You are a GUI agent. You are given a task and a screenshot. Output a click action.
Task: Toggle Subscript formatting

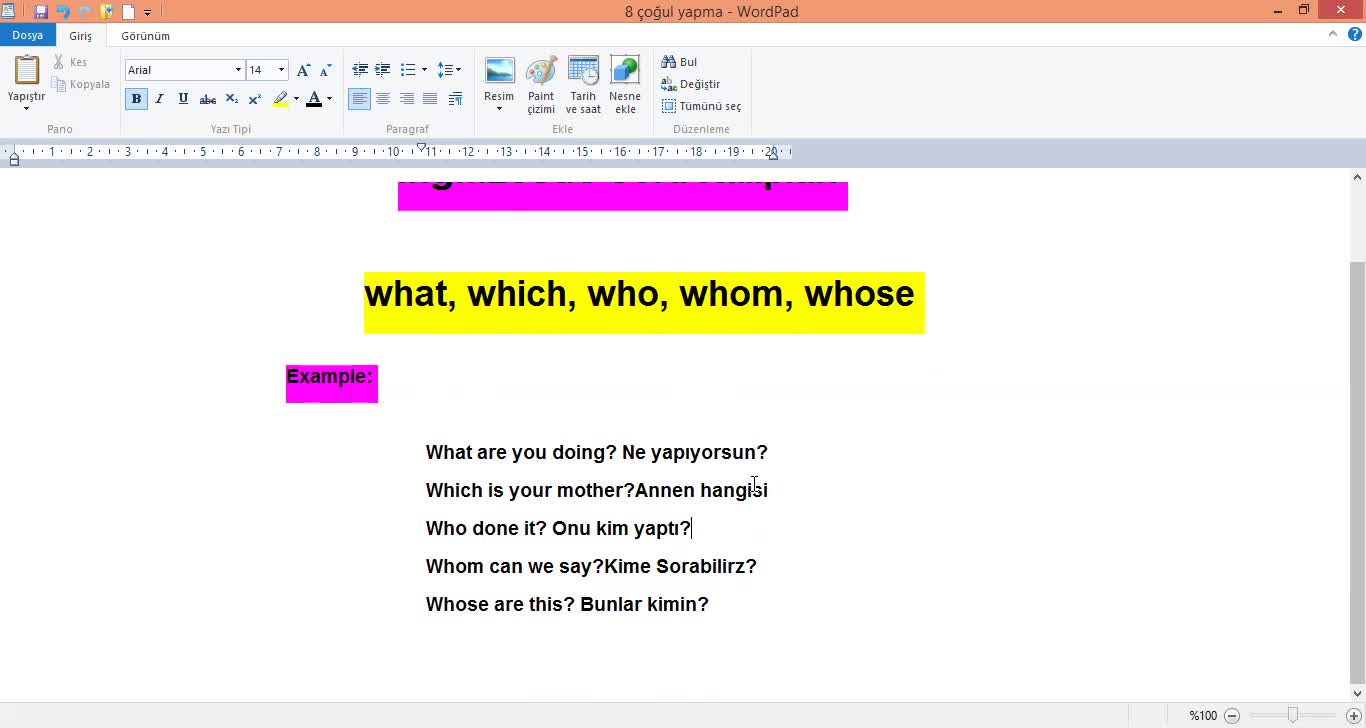pyautogui.click(x=232, y=99)
